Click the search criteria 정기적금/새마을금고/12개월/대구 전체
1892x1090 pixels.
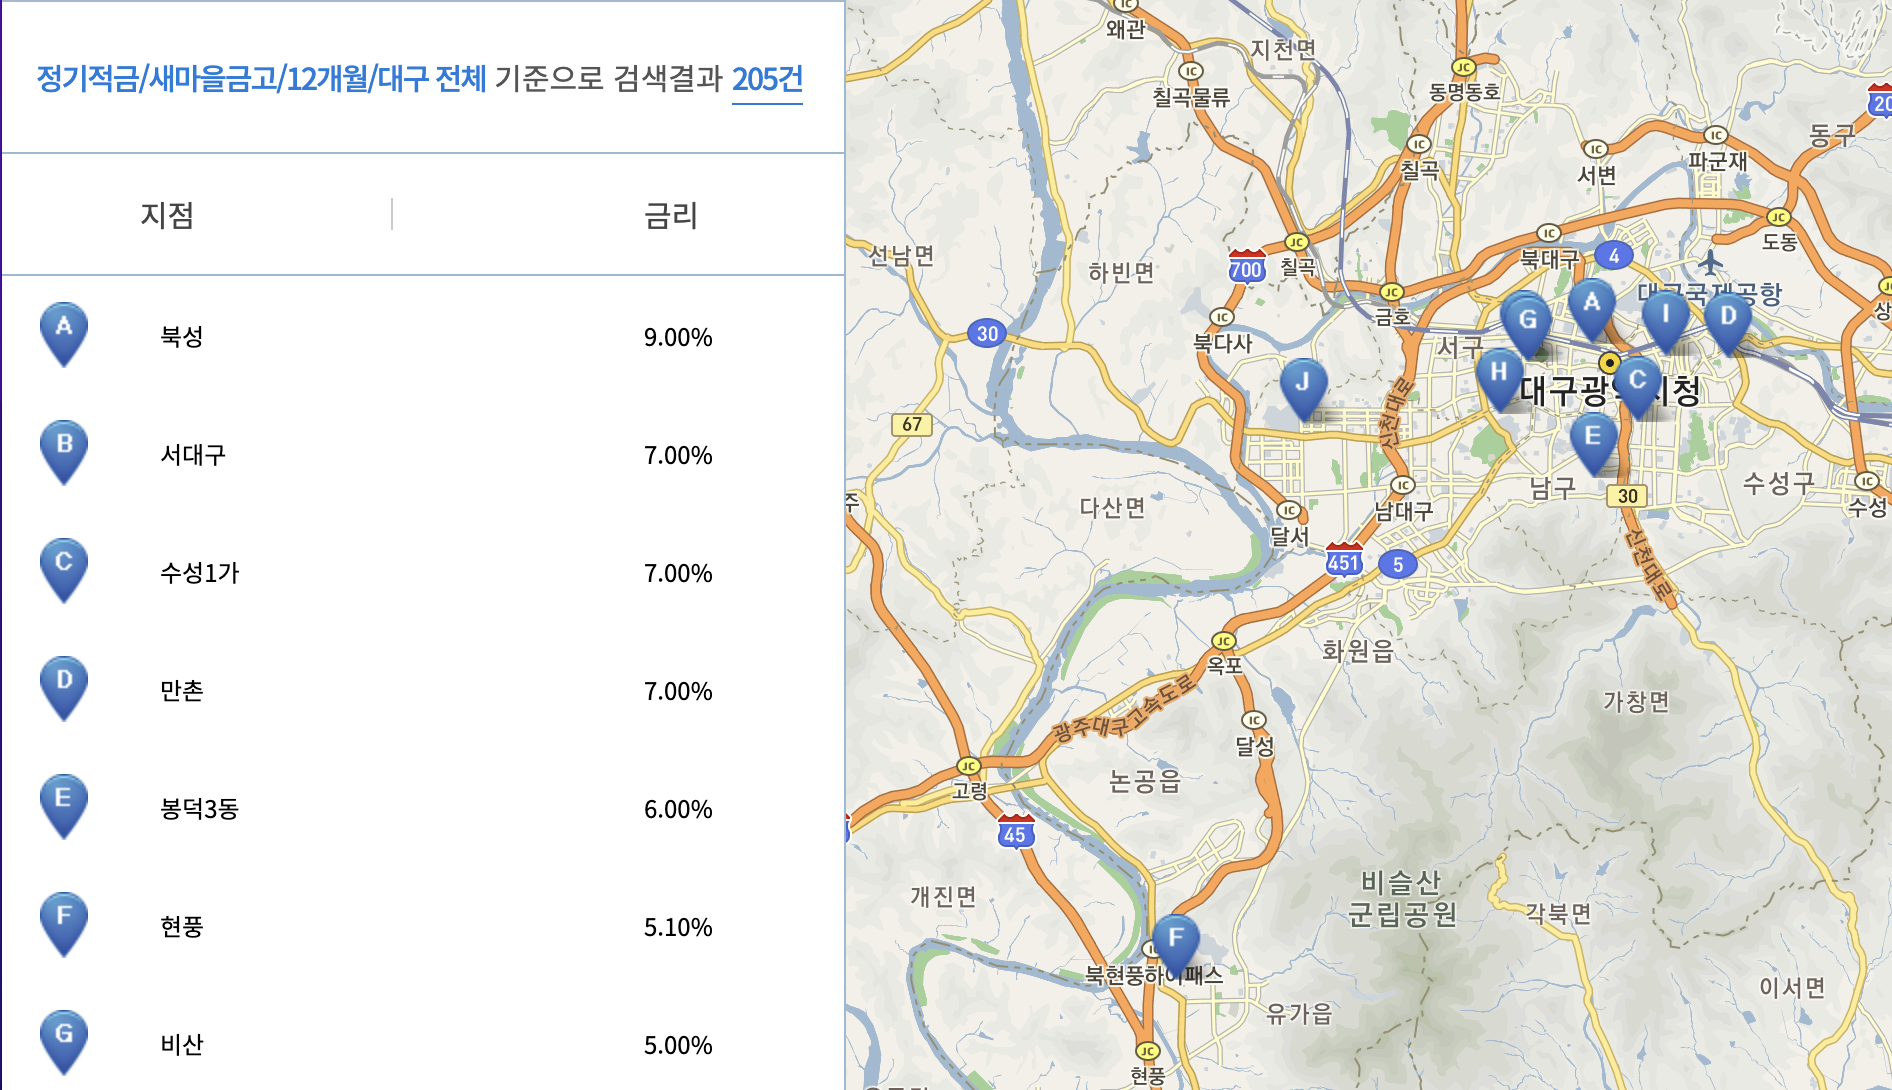coord(261,79)
